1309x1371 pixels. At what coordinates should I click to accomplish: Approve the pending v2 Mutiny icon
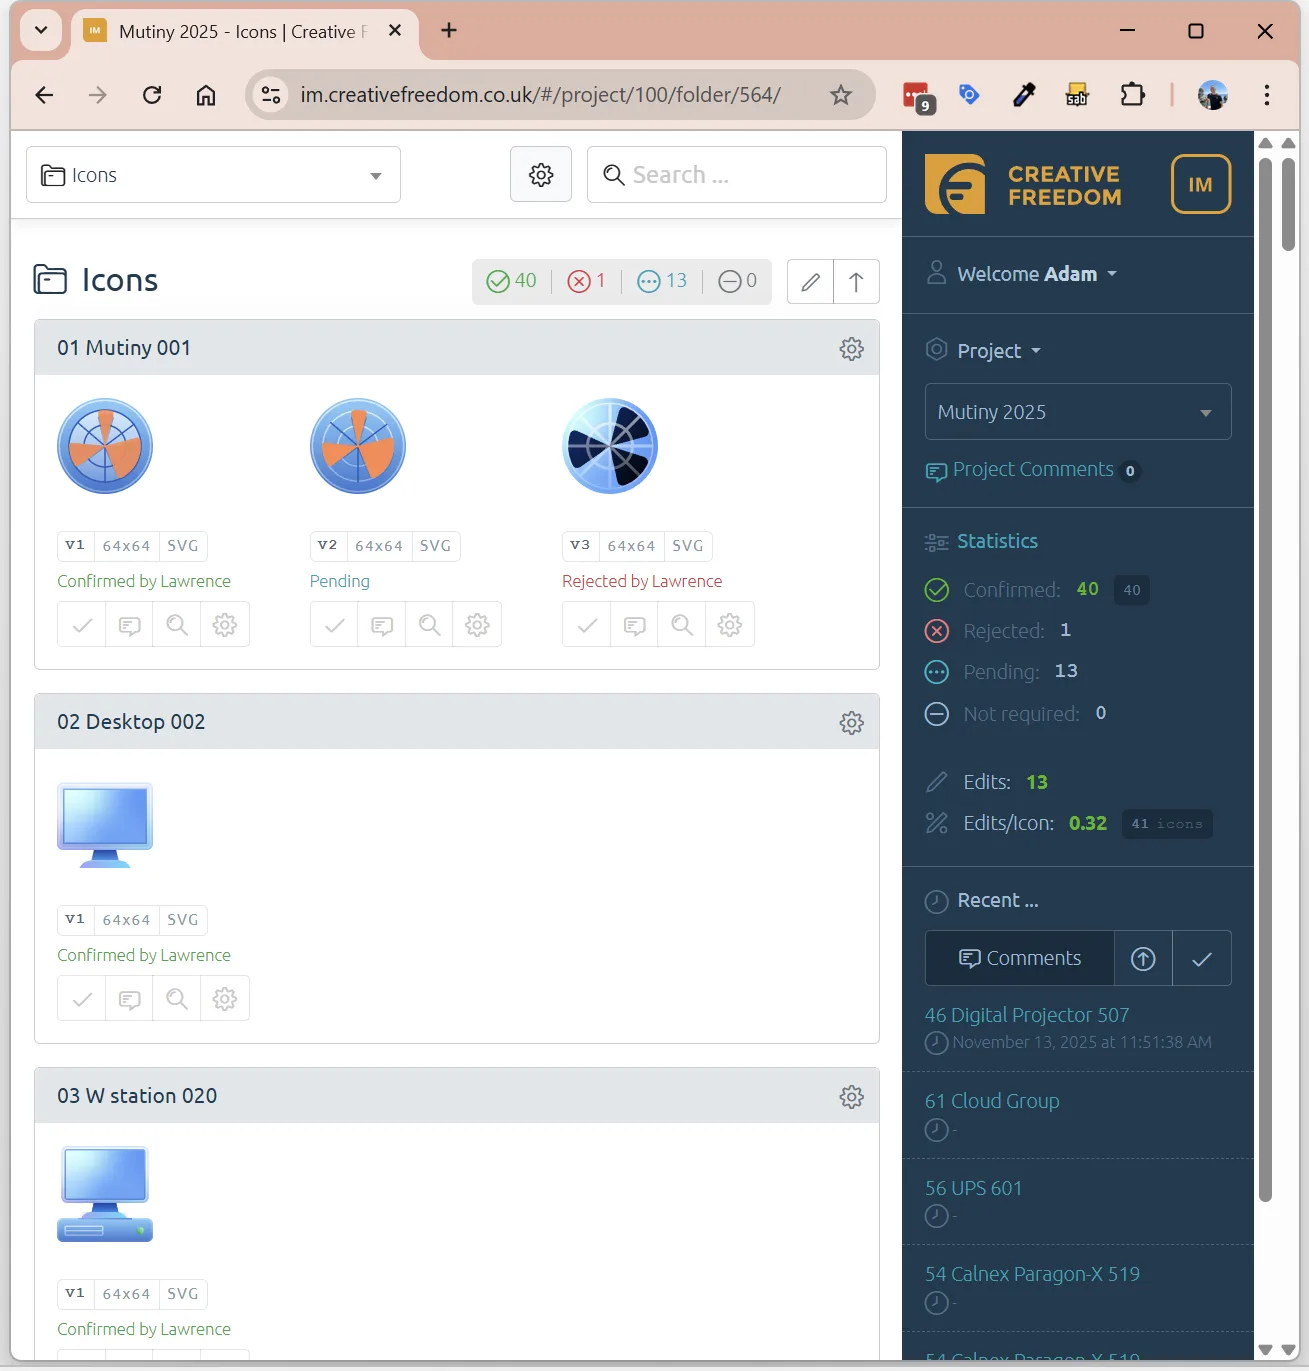pos(333,624)
